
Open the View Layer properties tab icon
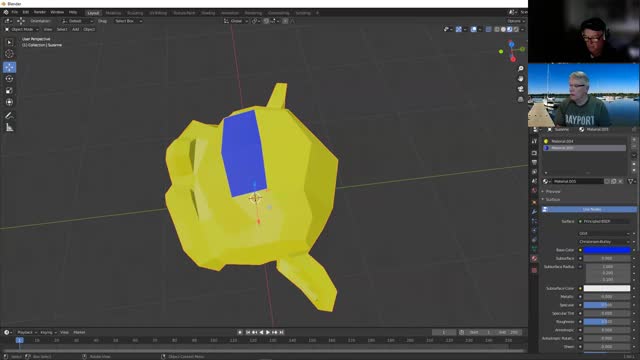click(534, 172)
